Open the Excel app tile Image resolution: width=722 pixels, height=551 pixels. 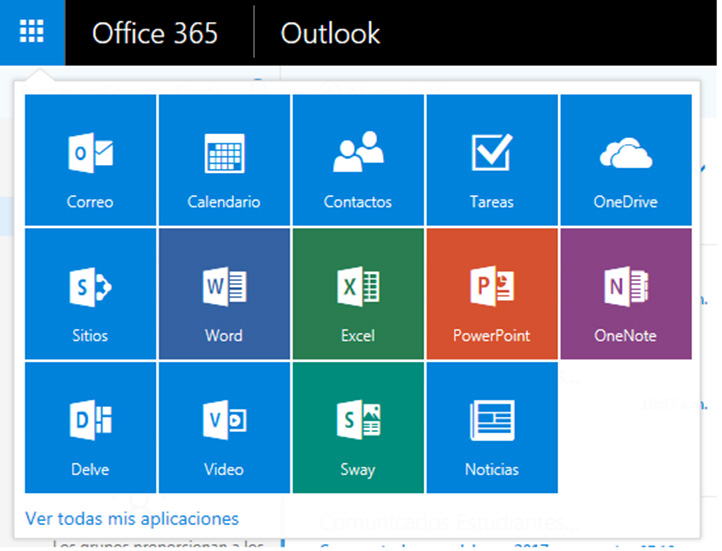click(x=358, y=294)
